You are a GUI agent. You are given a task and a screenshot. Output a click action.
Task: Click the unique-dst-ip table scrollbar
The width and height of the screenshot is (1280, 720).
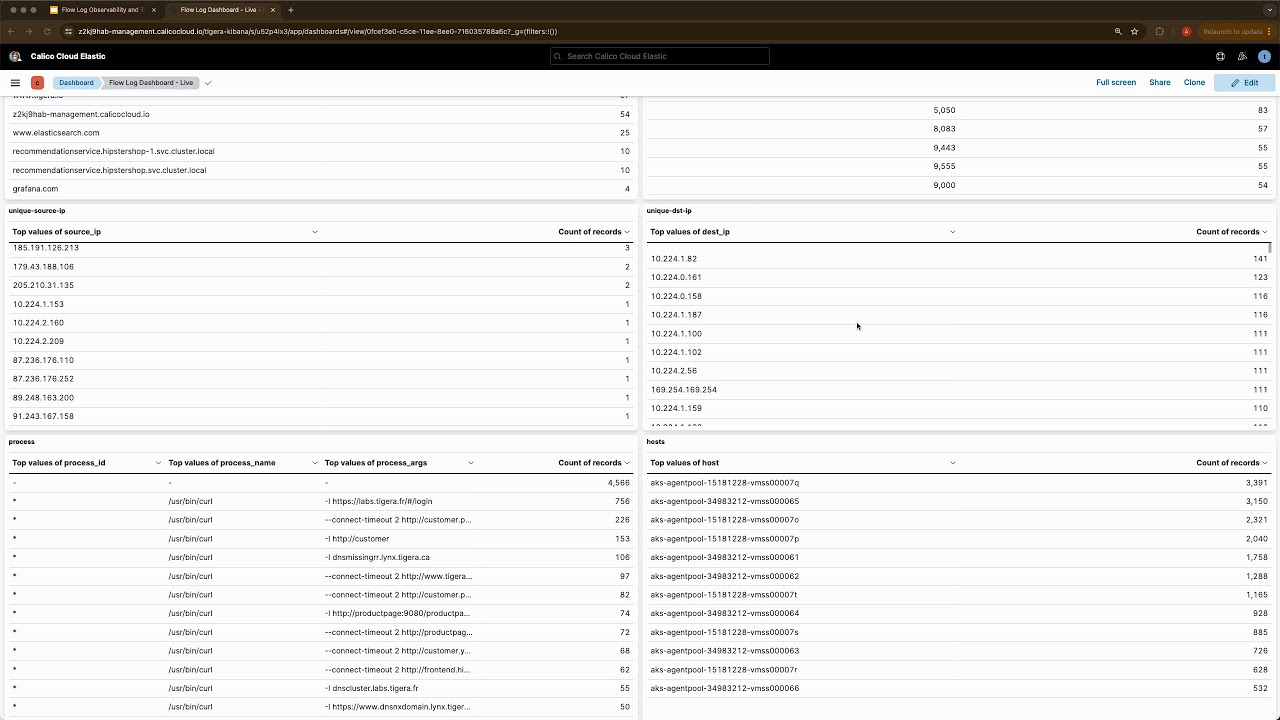(1271, 247)
